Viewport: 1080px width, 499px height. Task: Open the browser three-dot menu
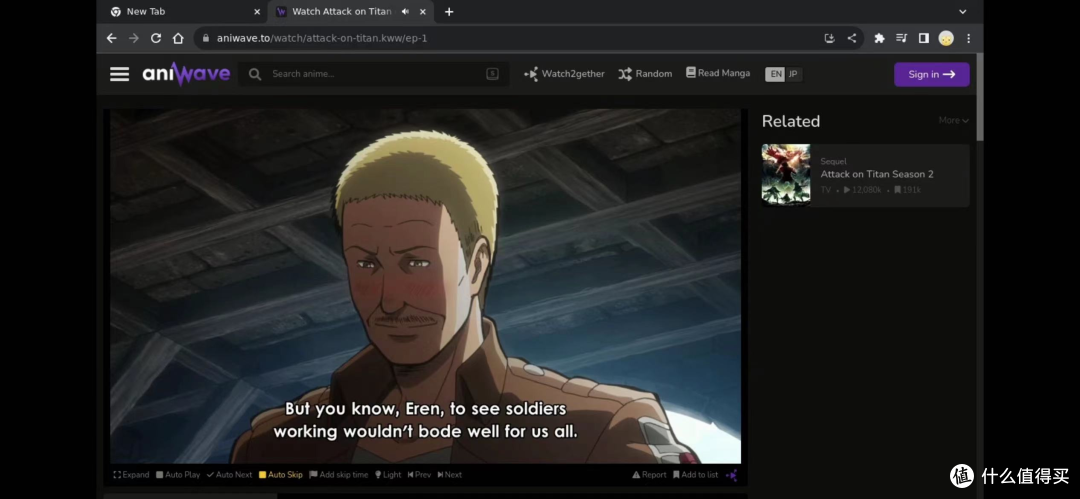[x=968, y=38]
